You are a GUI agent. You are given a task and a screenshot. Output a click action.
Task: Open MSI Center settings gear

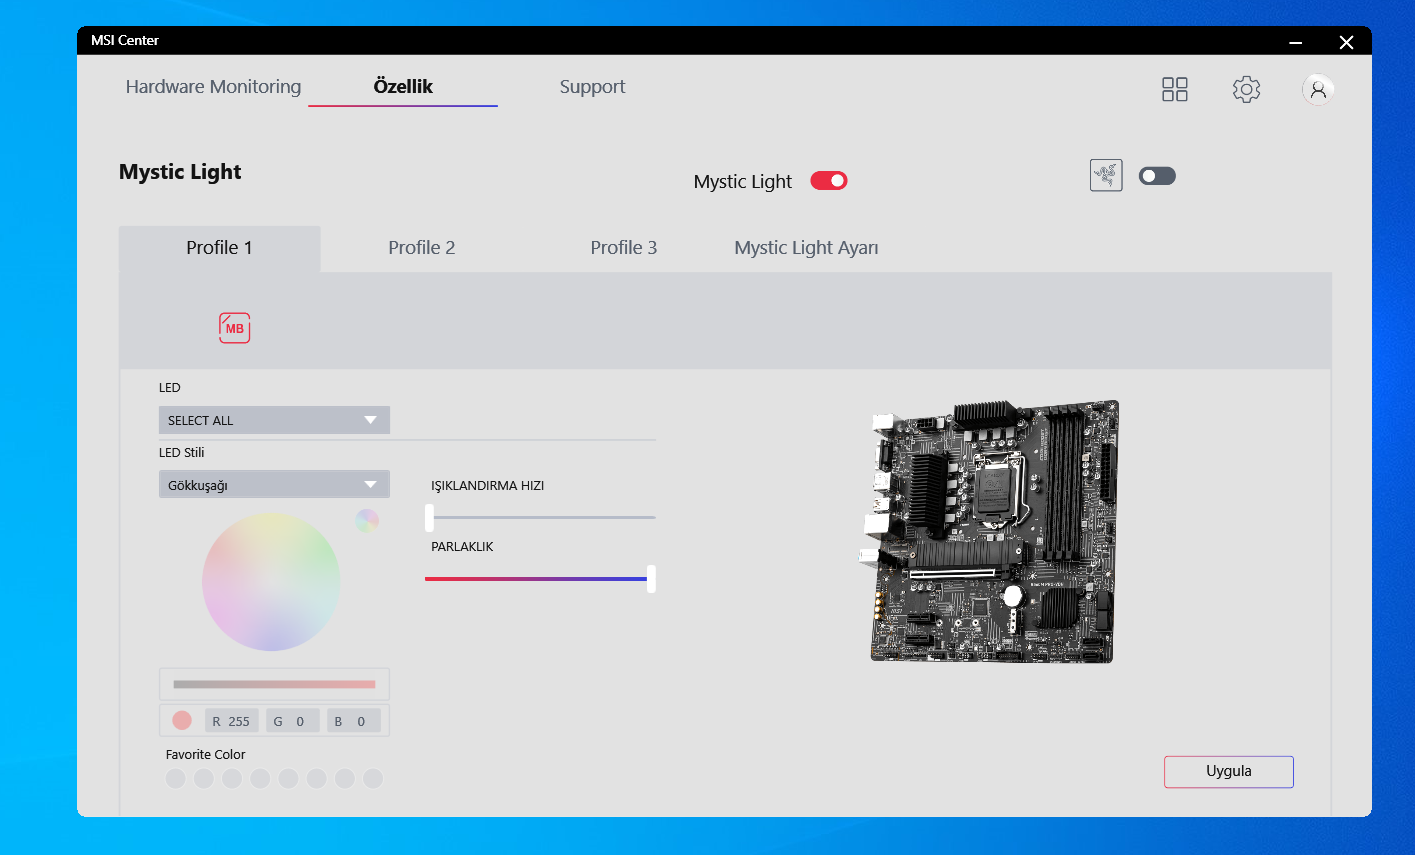1246,89
